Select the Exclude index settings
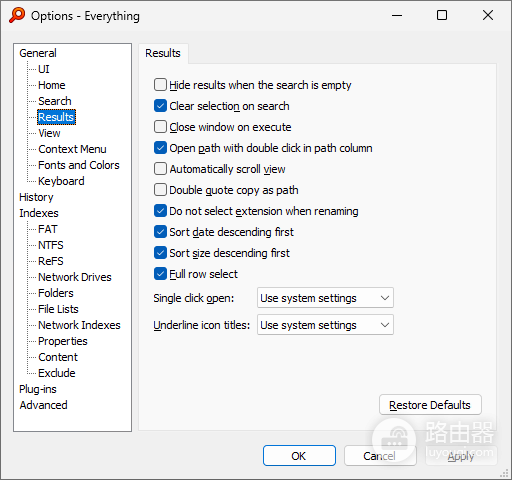512x480 pixels. (57, 373)
